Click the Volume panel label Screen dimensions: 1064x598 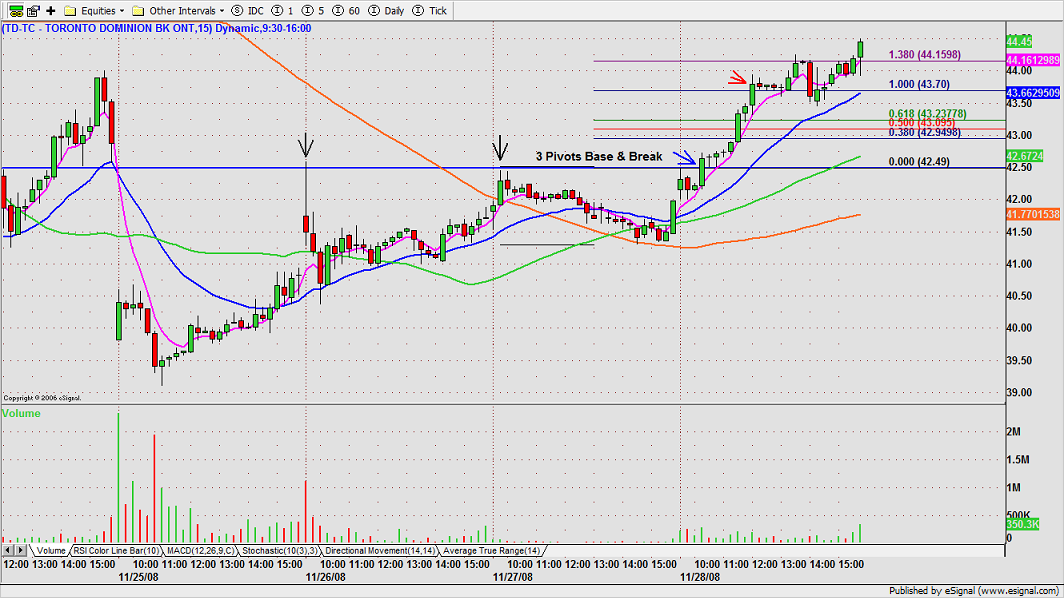tap(21, 413)
